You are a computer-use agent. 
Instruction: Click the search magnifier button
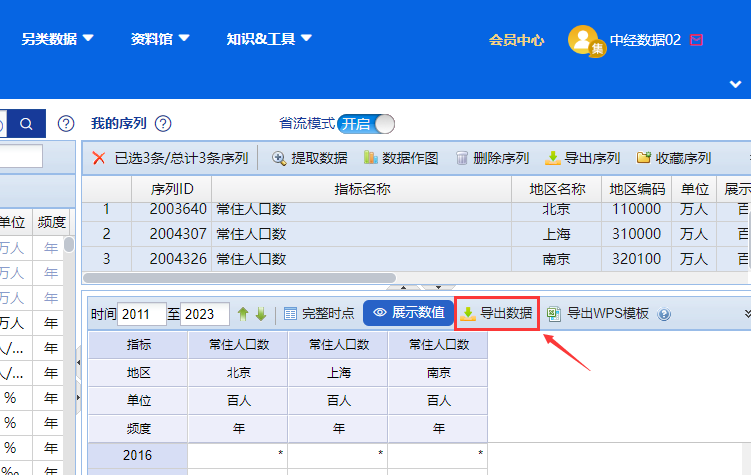tap(27, 124)
